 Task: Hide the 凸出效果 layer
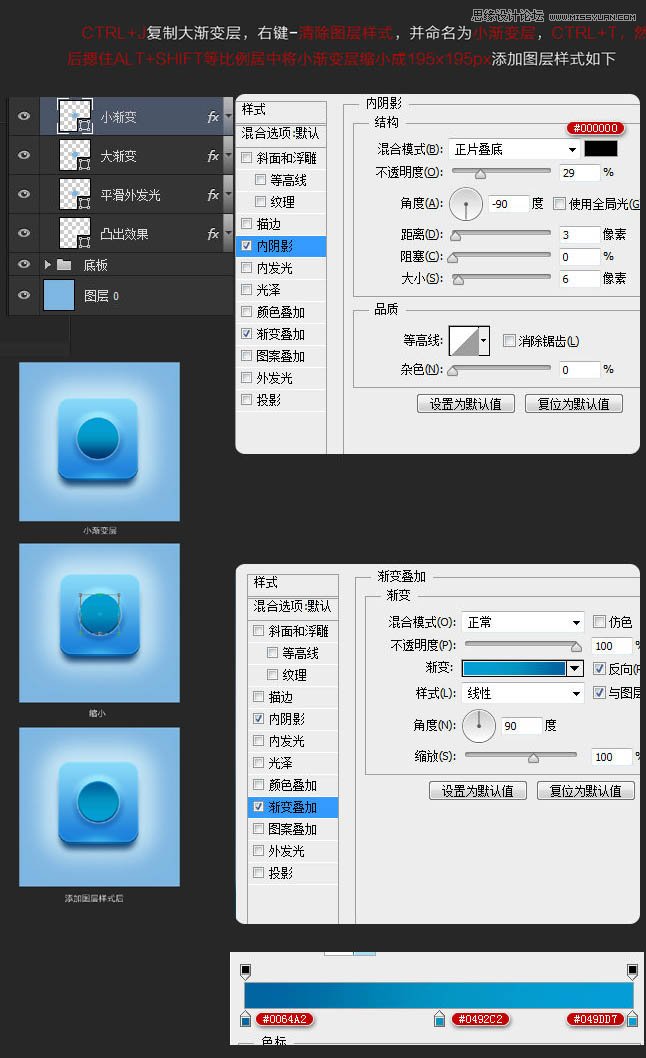(x=24, y=233)
